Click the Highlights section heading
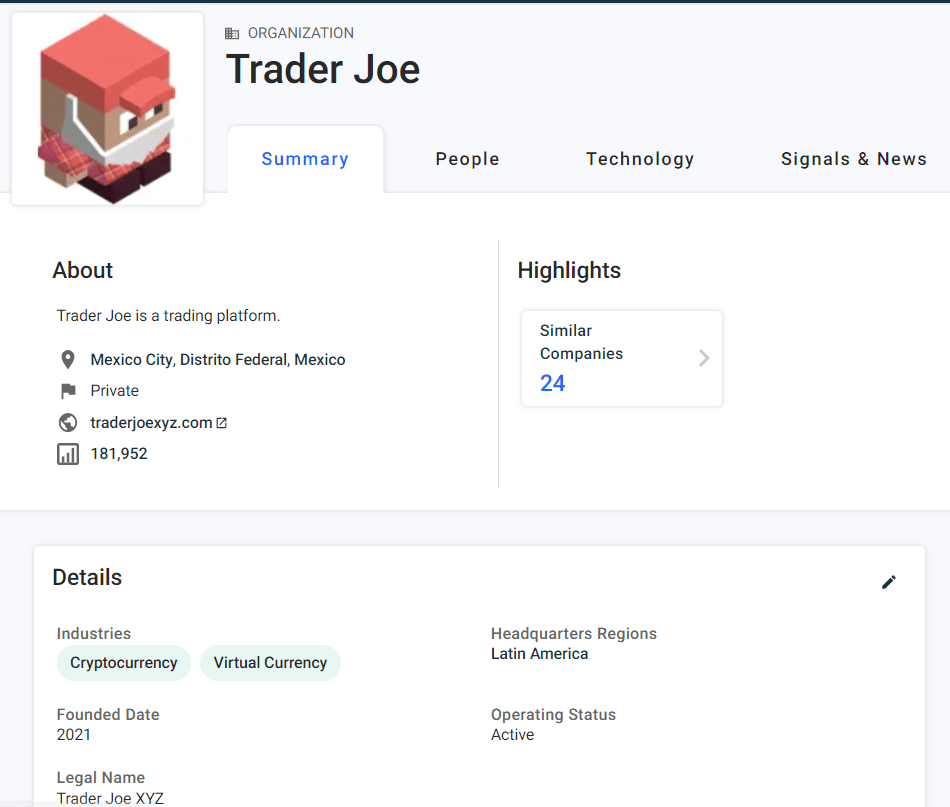Image resolution: width=950 pixels, height=807 pixels. pyautogui.click(x=569, y=270)
